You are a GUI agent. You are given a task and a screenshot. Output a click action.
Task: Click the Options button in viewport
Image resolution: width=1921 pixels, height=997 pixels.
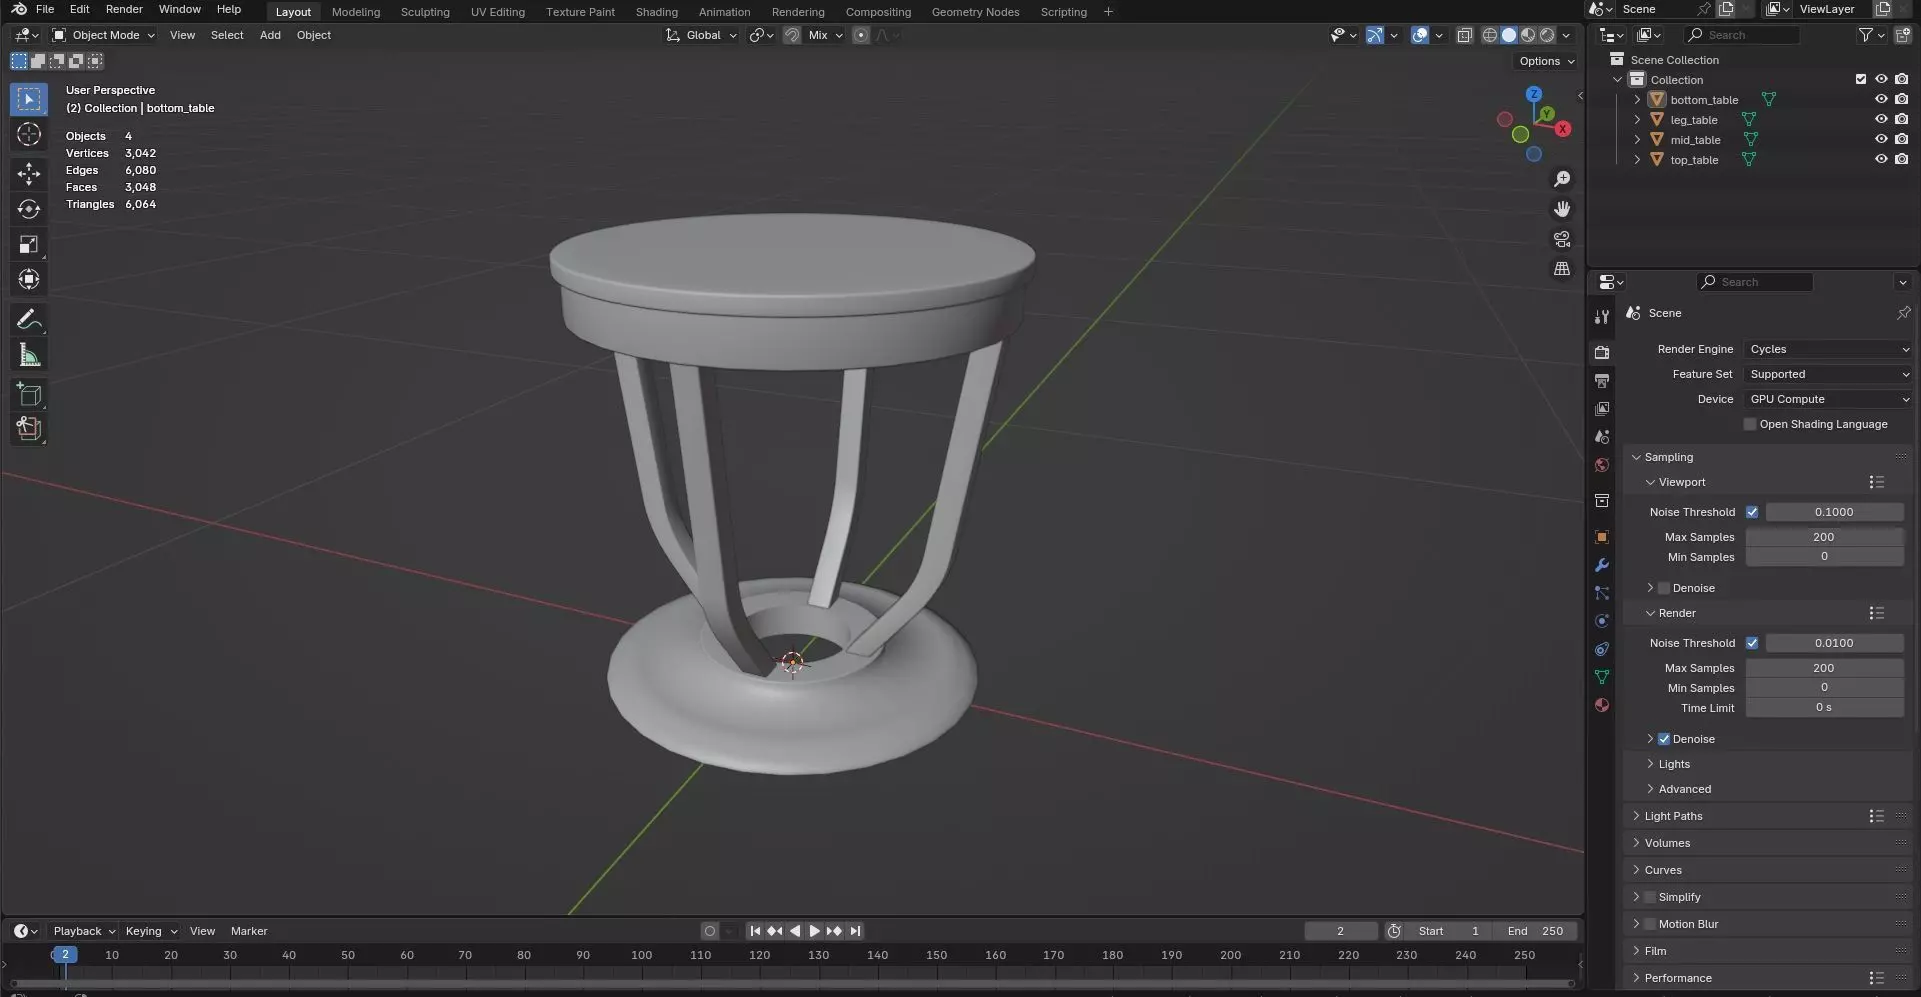tap(1547, 61)
